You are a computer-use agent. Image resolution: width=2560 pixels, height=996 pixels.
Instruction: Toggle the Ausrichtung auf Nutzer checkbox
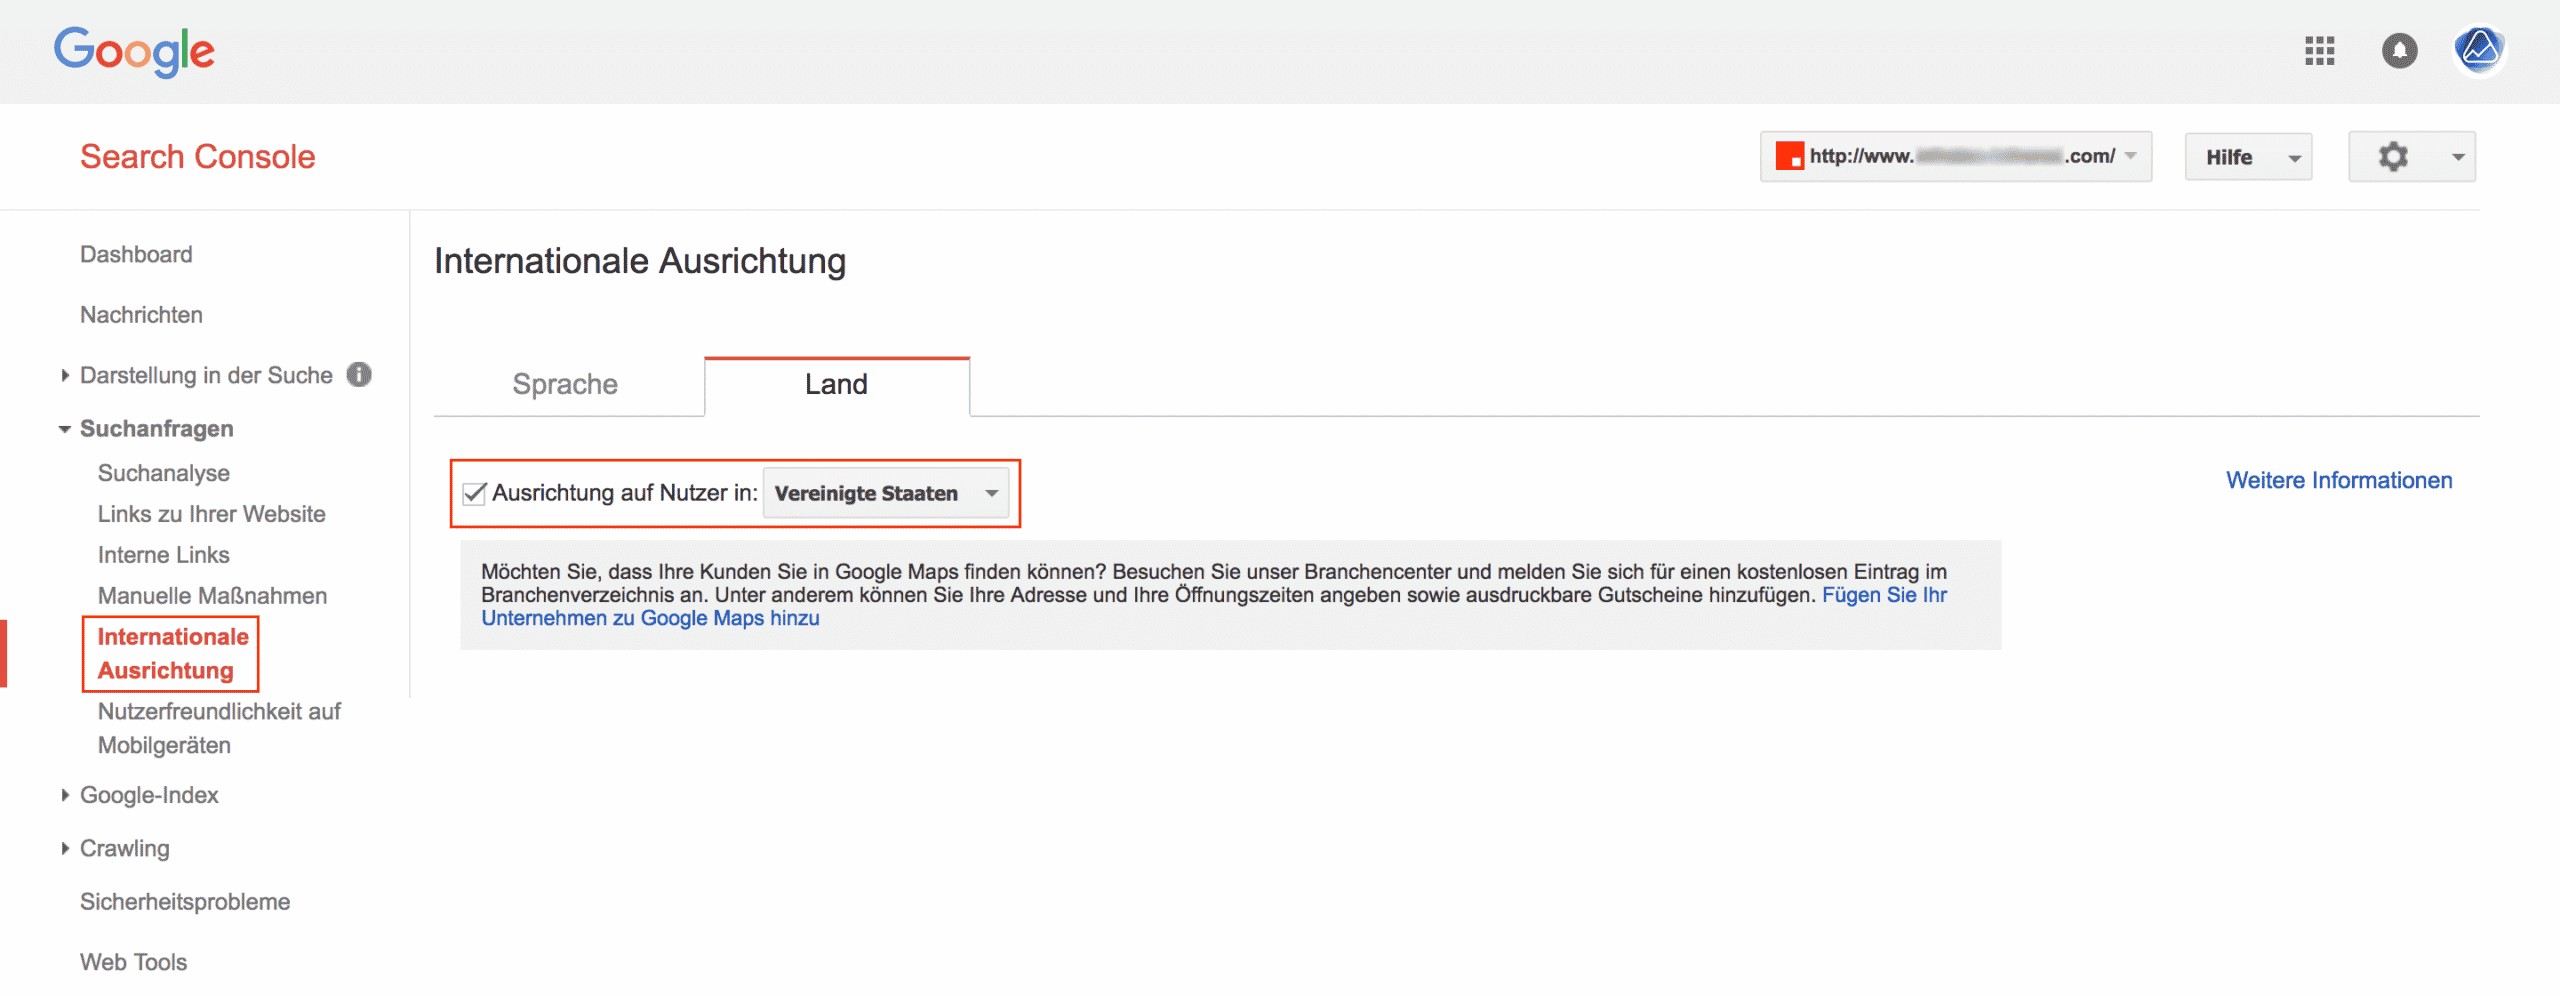point(474,493)
